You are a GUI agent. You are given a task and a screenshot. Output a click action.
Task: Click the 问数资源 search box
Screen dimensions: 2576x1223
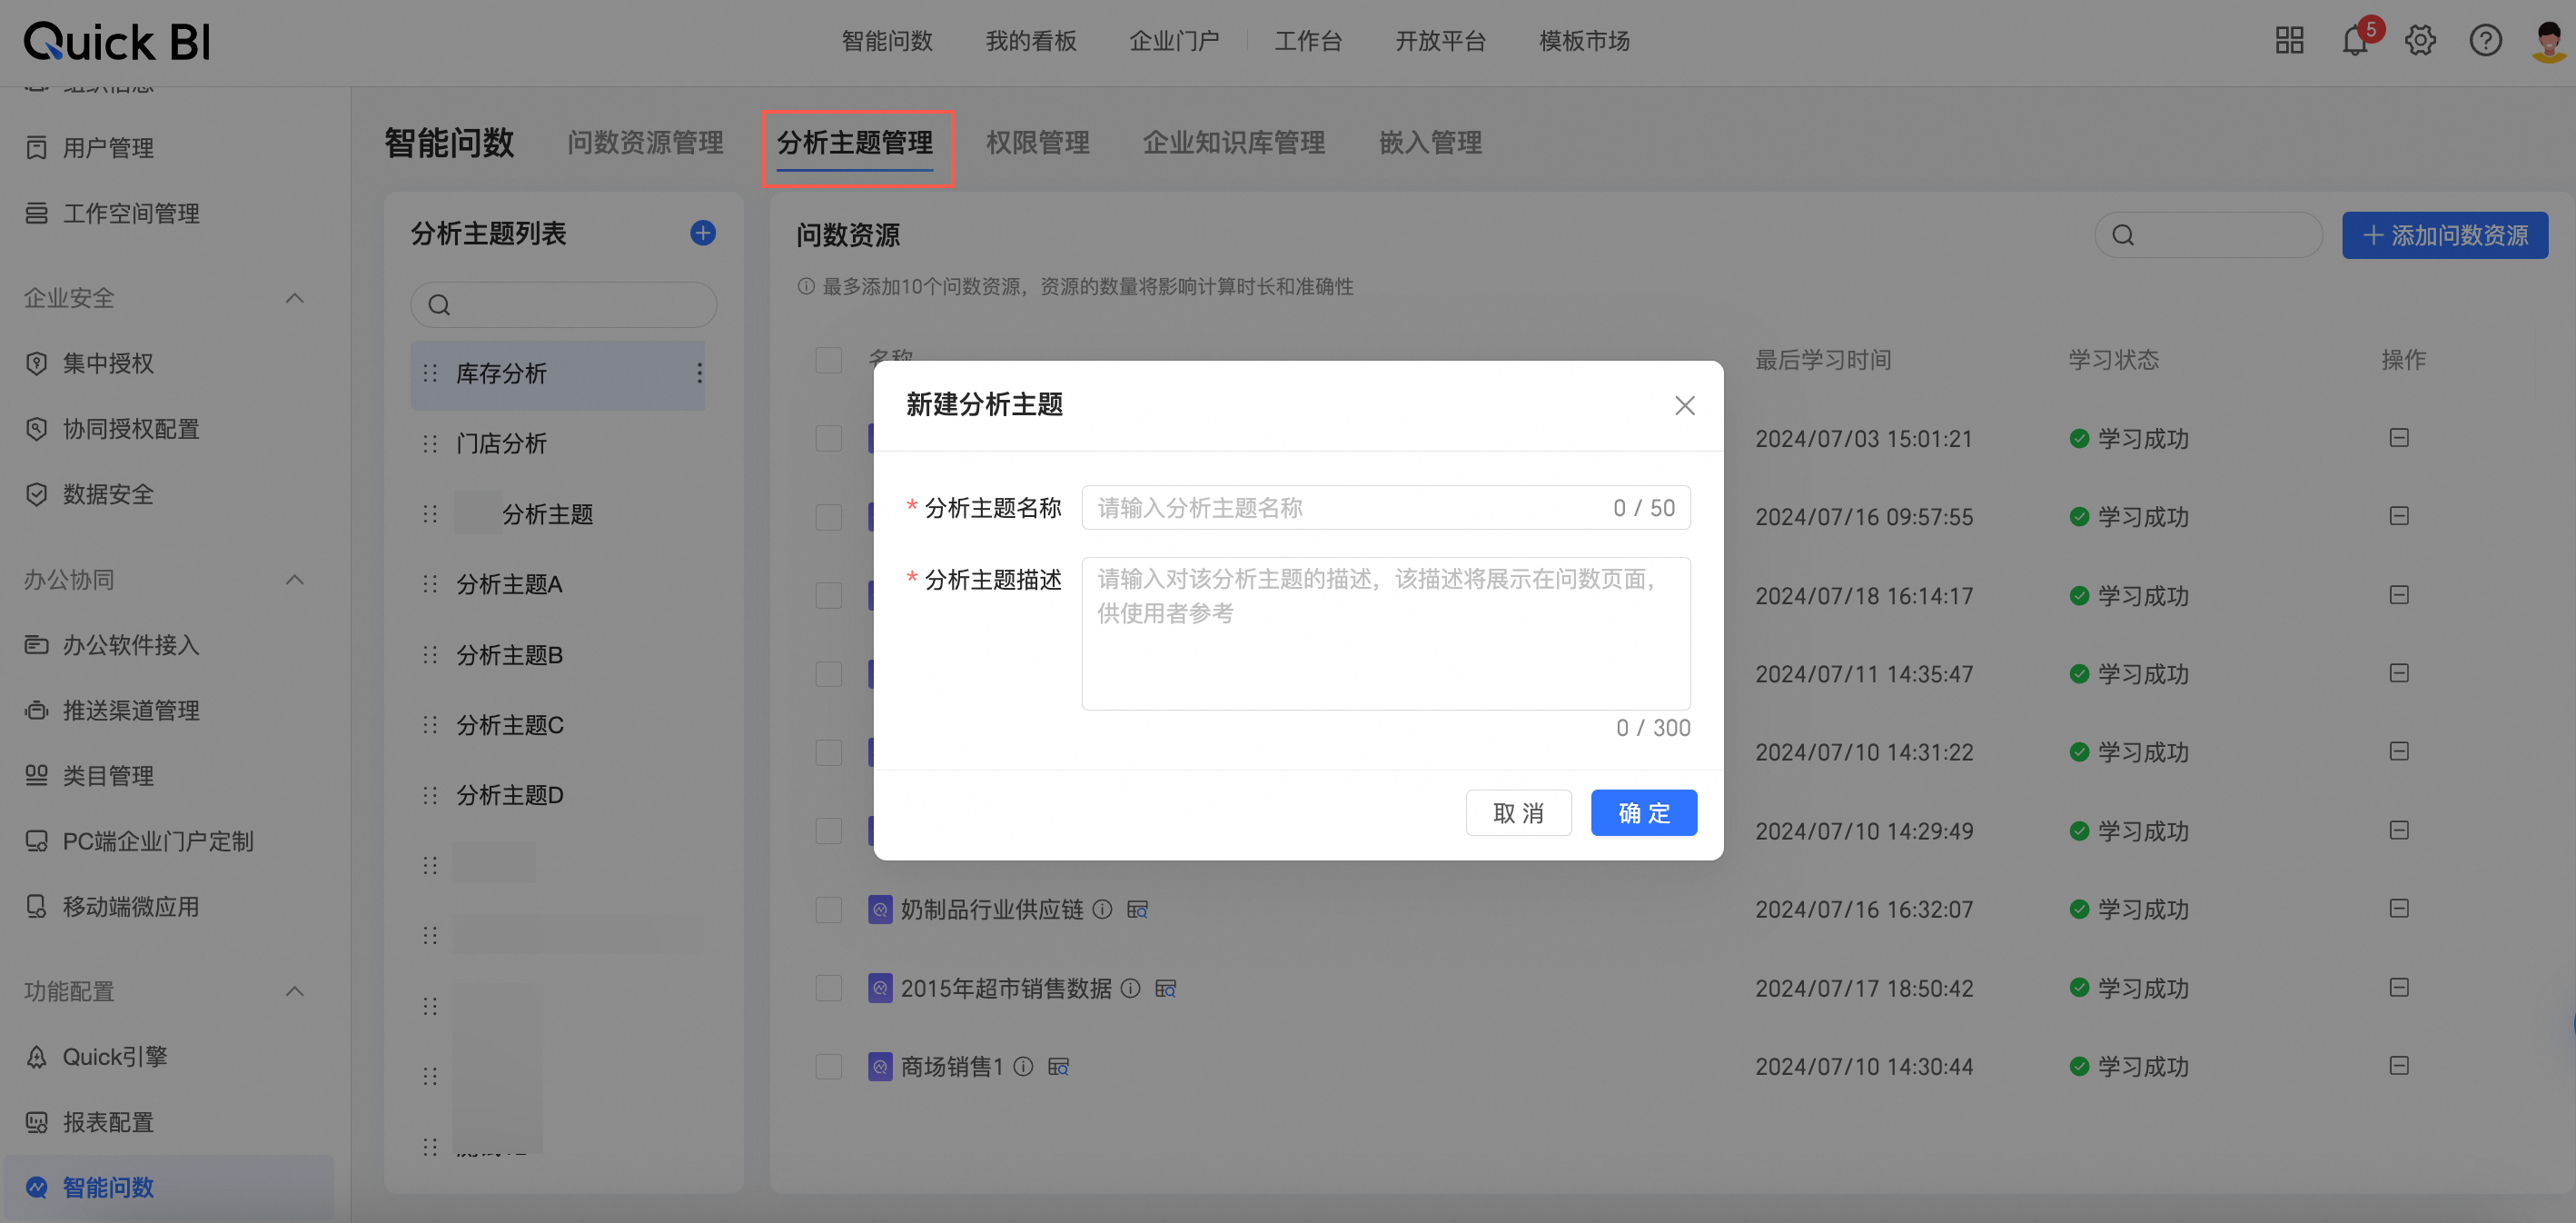pyautogui.click(x=2208, y=235)
